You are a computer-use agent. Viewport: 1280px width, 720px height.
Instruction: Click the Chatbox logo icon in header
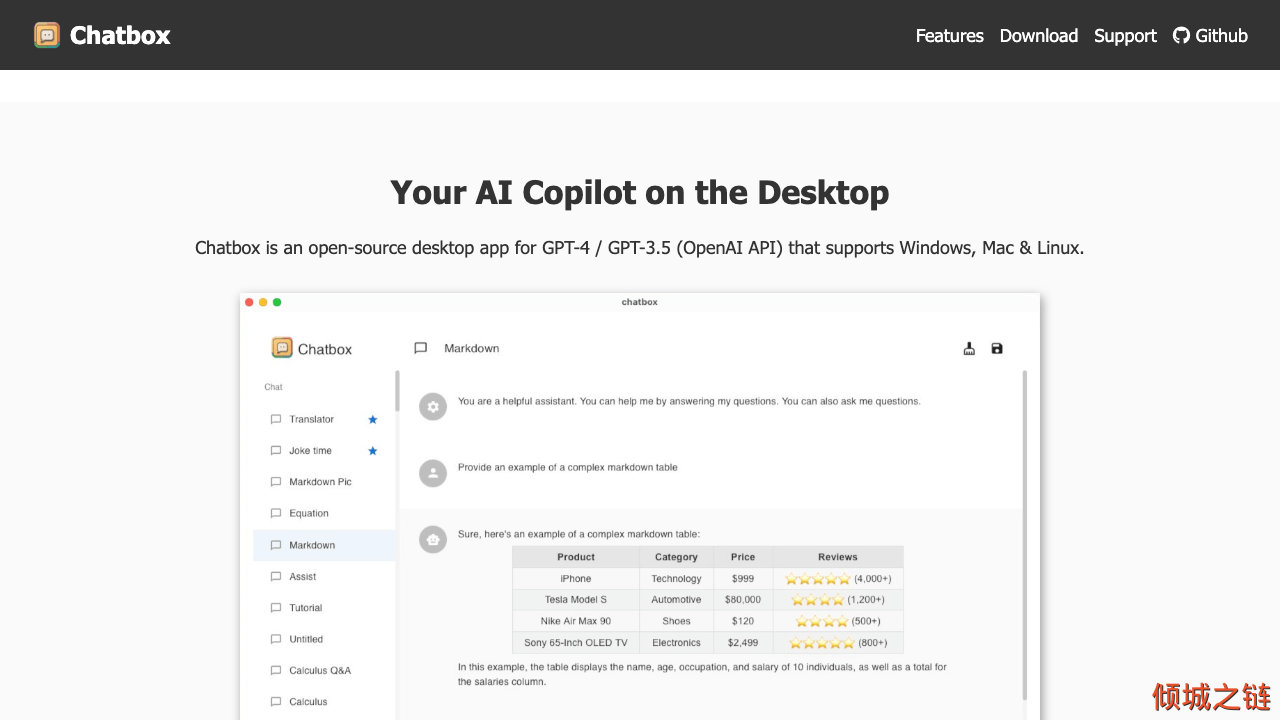(47, 35)
